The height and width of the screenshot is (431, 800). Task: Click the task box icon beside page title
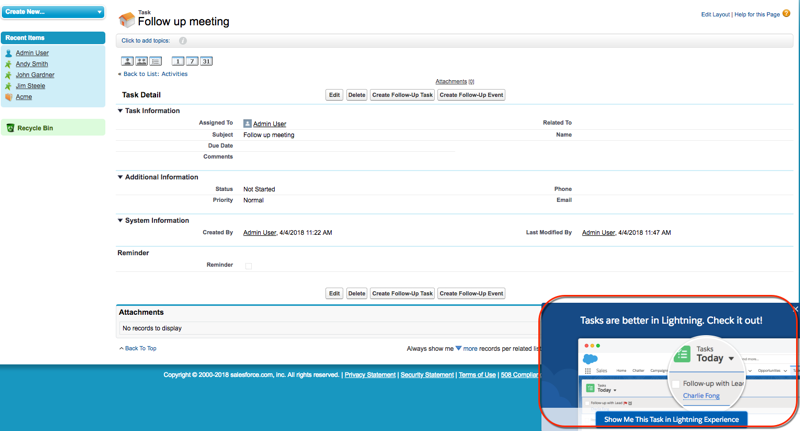coord(127,20)
